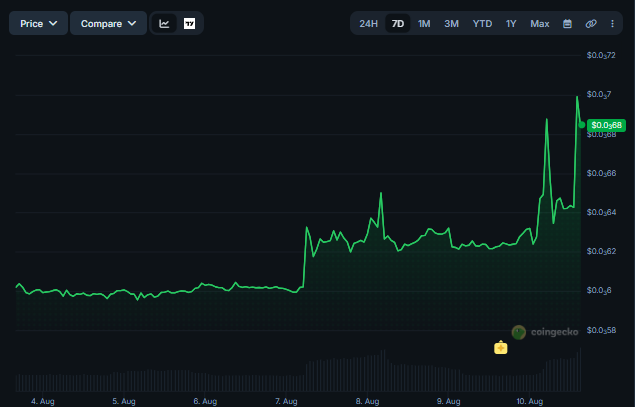Click the 9. Aug date label
635x407 pixels.
point(448,401)
